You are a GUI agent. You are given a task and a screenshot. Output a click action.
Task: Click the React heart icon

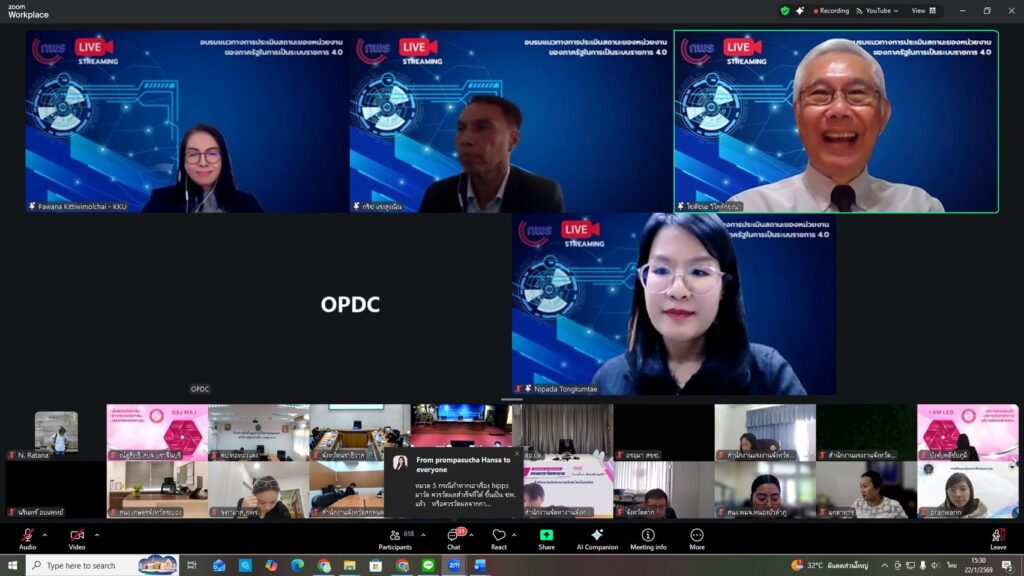498,538
